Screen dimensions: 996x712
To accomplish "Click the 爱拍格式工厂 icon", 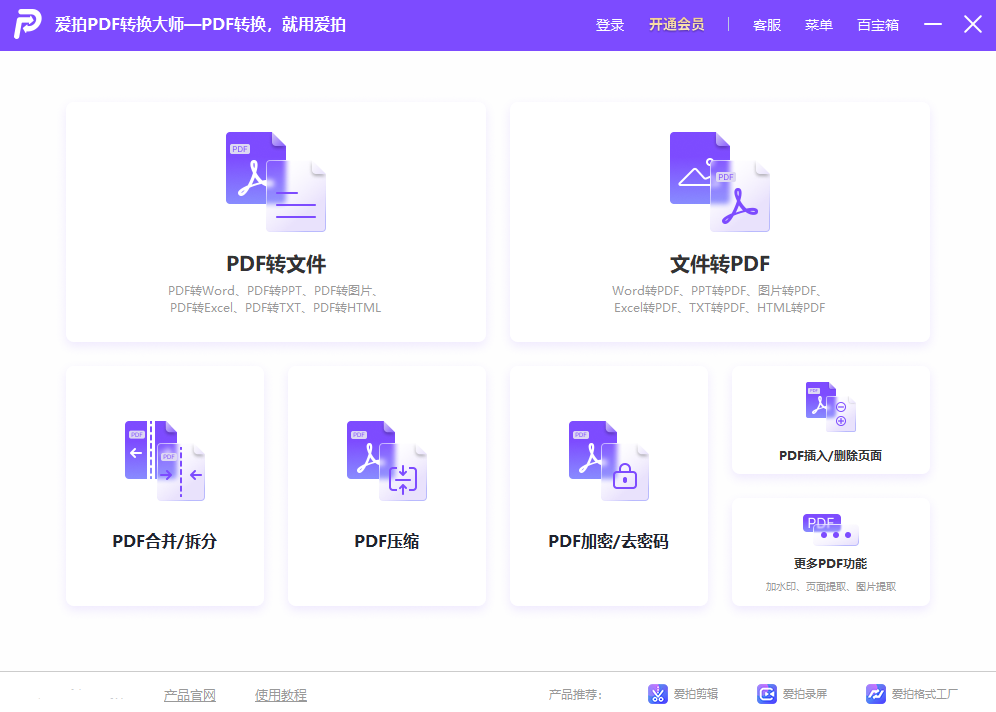I will (876, 694).
